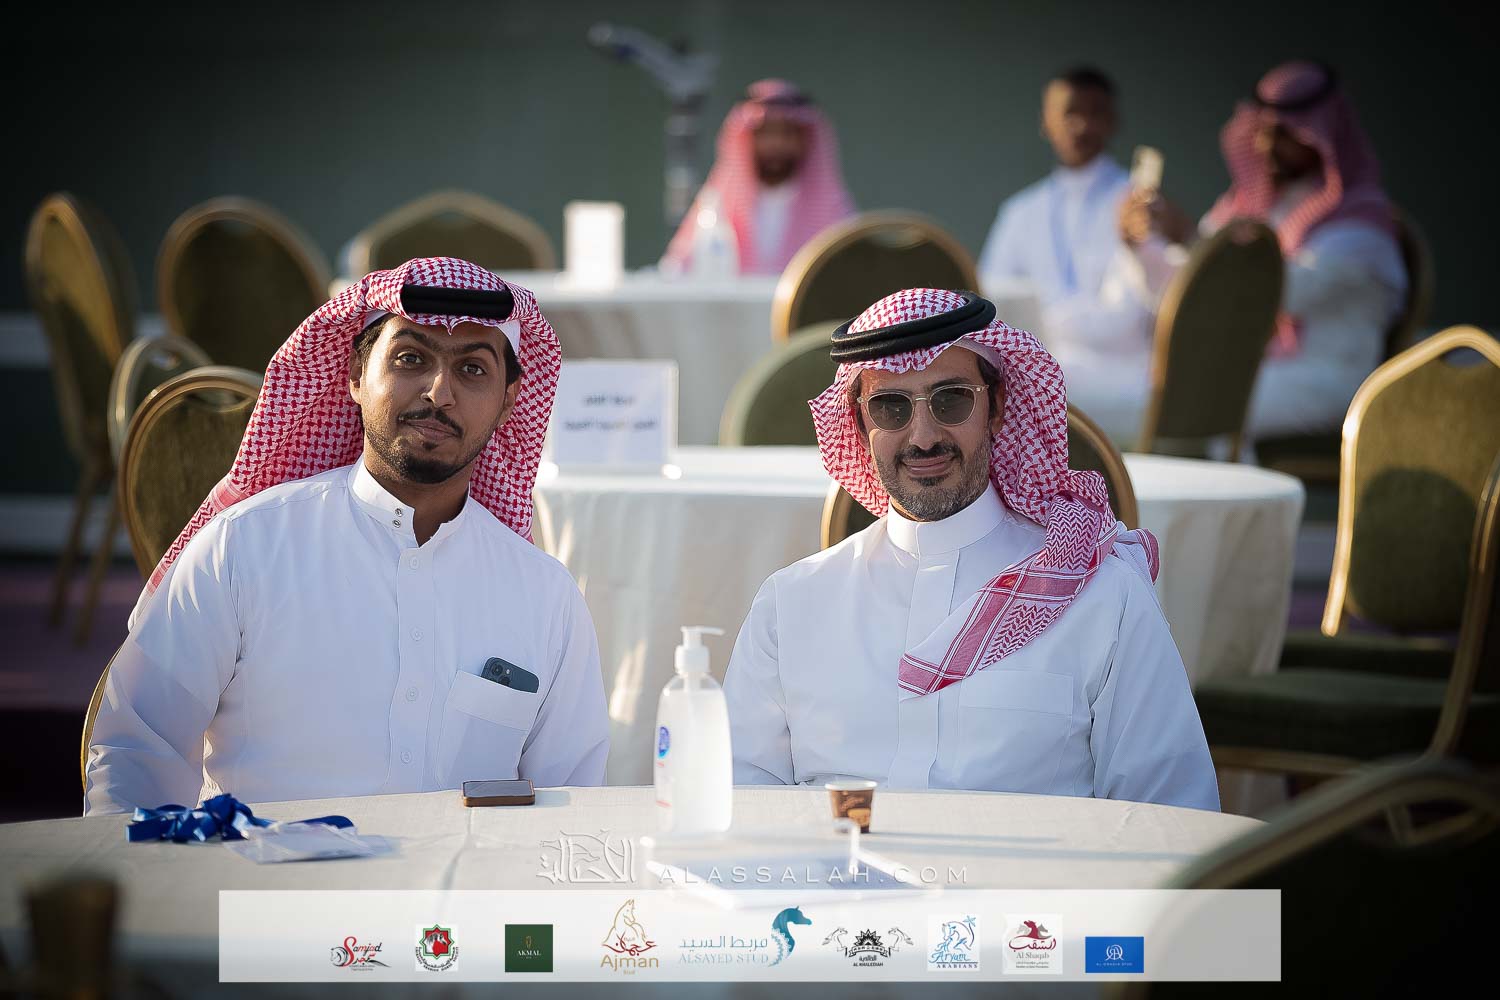Click the small brown coffee cup
This screenshot has height=1000, width=1500.
click(850, 805)
